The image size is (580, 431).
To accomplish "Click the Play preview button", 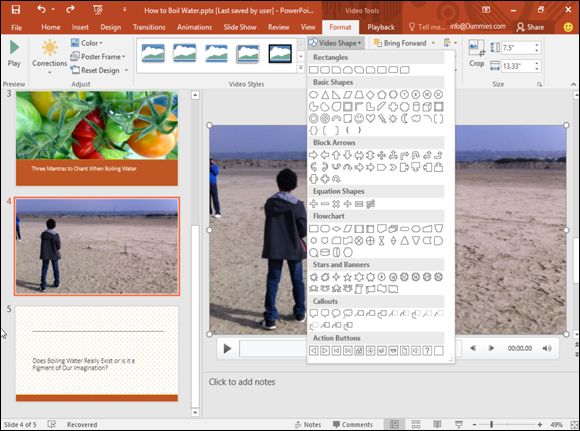I will click(x=14, y=54).
